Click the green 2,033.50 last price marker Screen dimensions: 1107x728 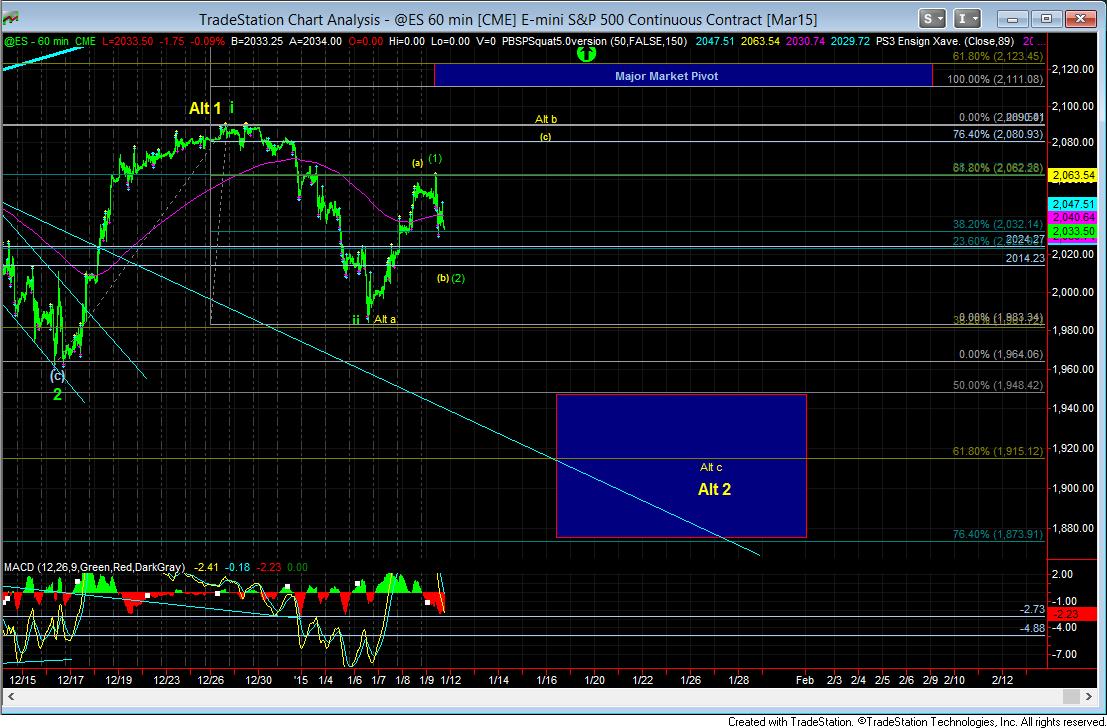click(1073, 232)
